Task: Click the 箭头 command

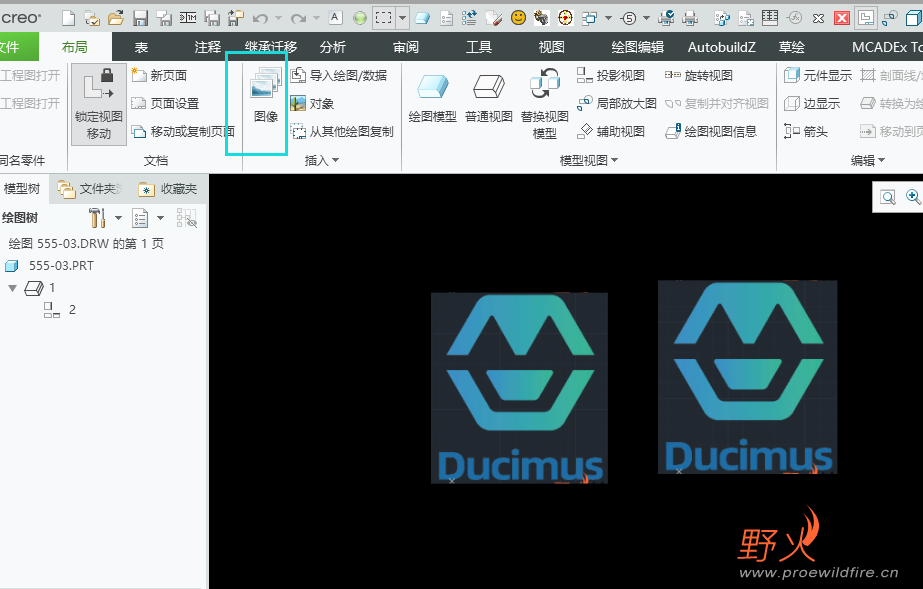Action: coord(806,131)
